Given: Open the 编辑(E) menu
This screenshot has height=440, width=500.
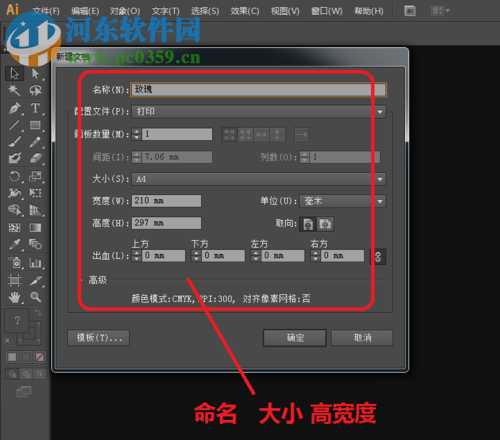Looking at the screenshot, I should tap(85, 11).
